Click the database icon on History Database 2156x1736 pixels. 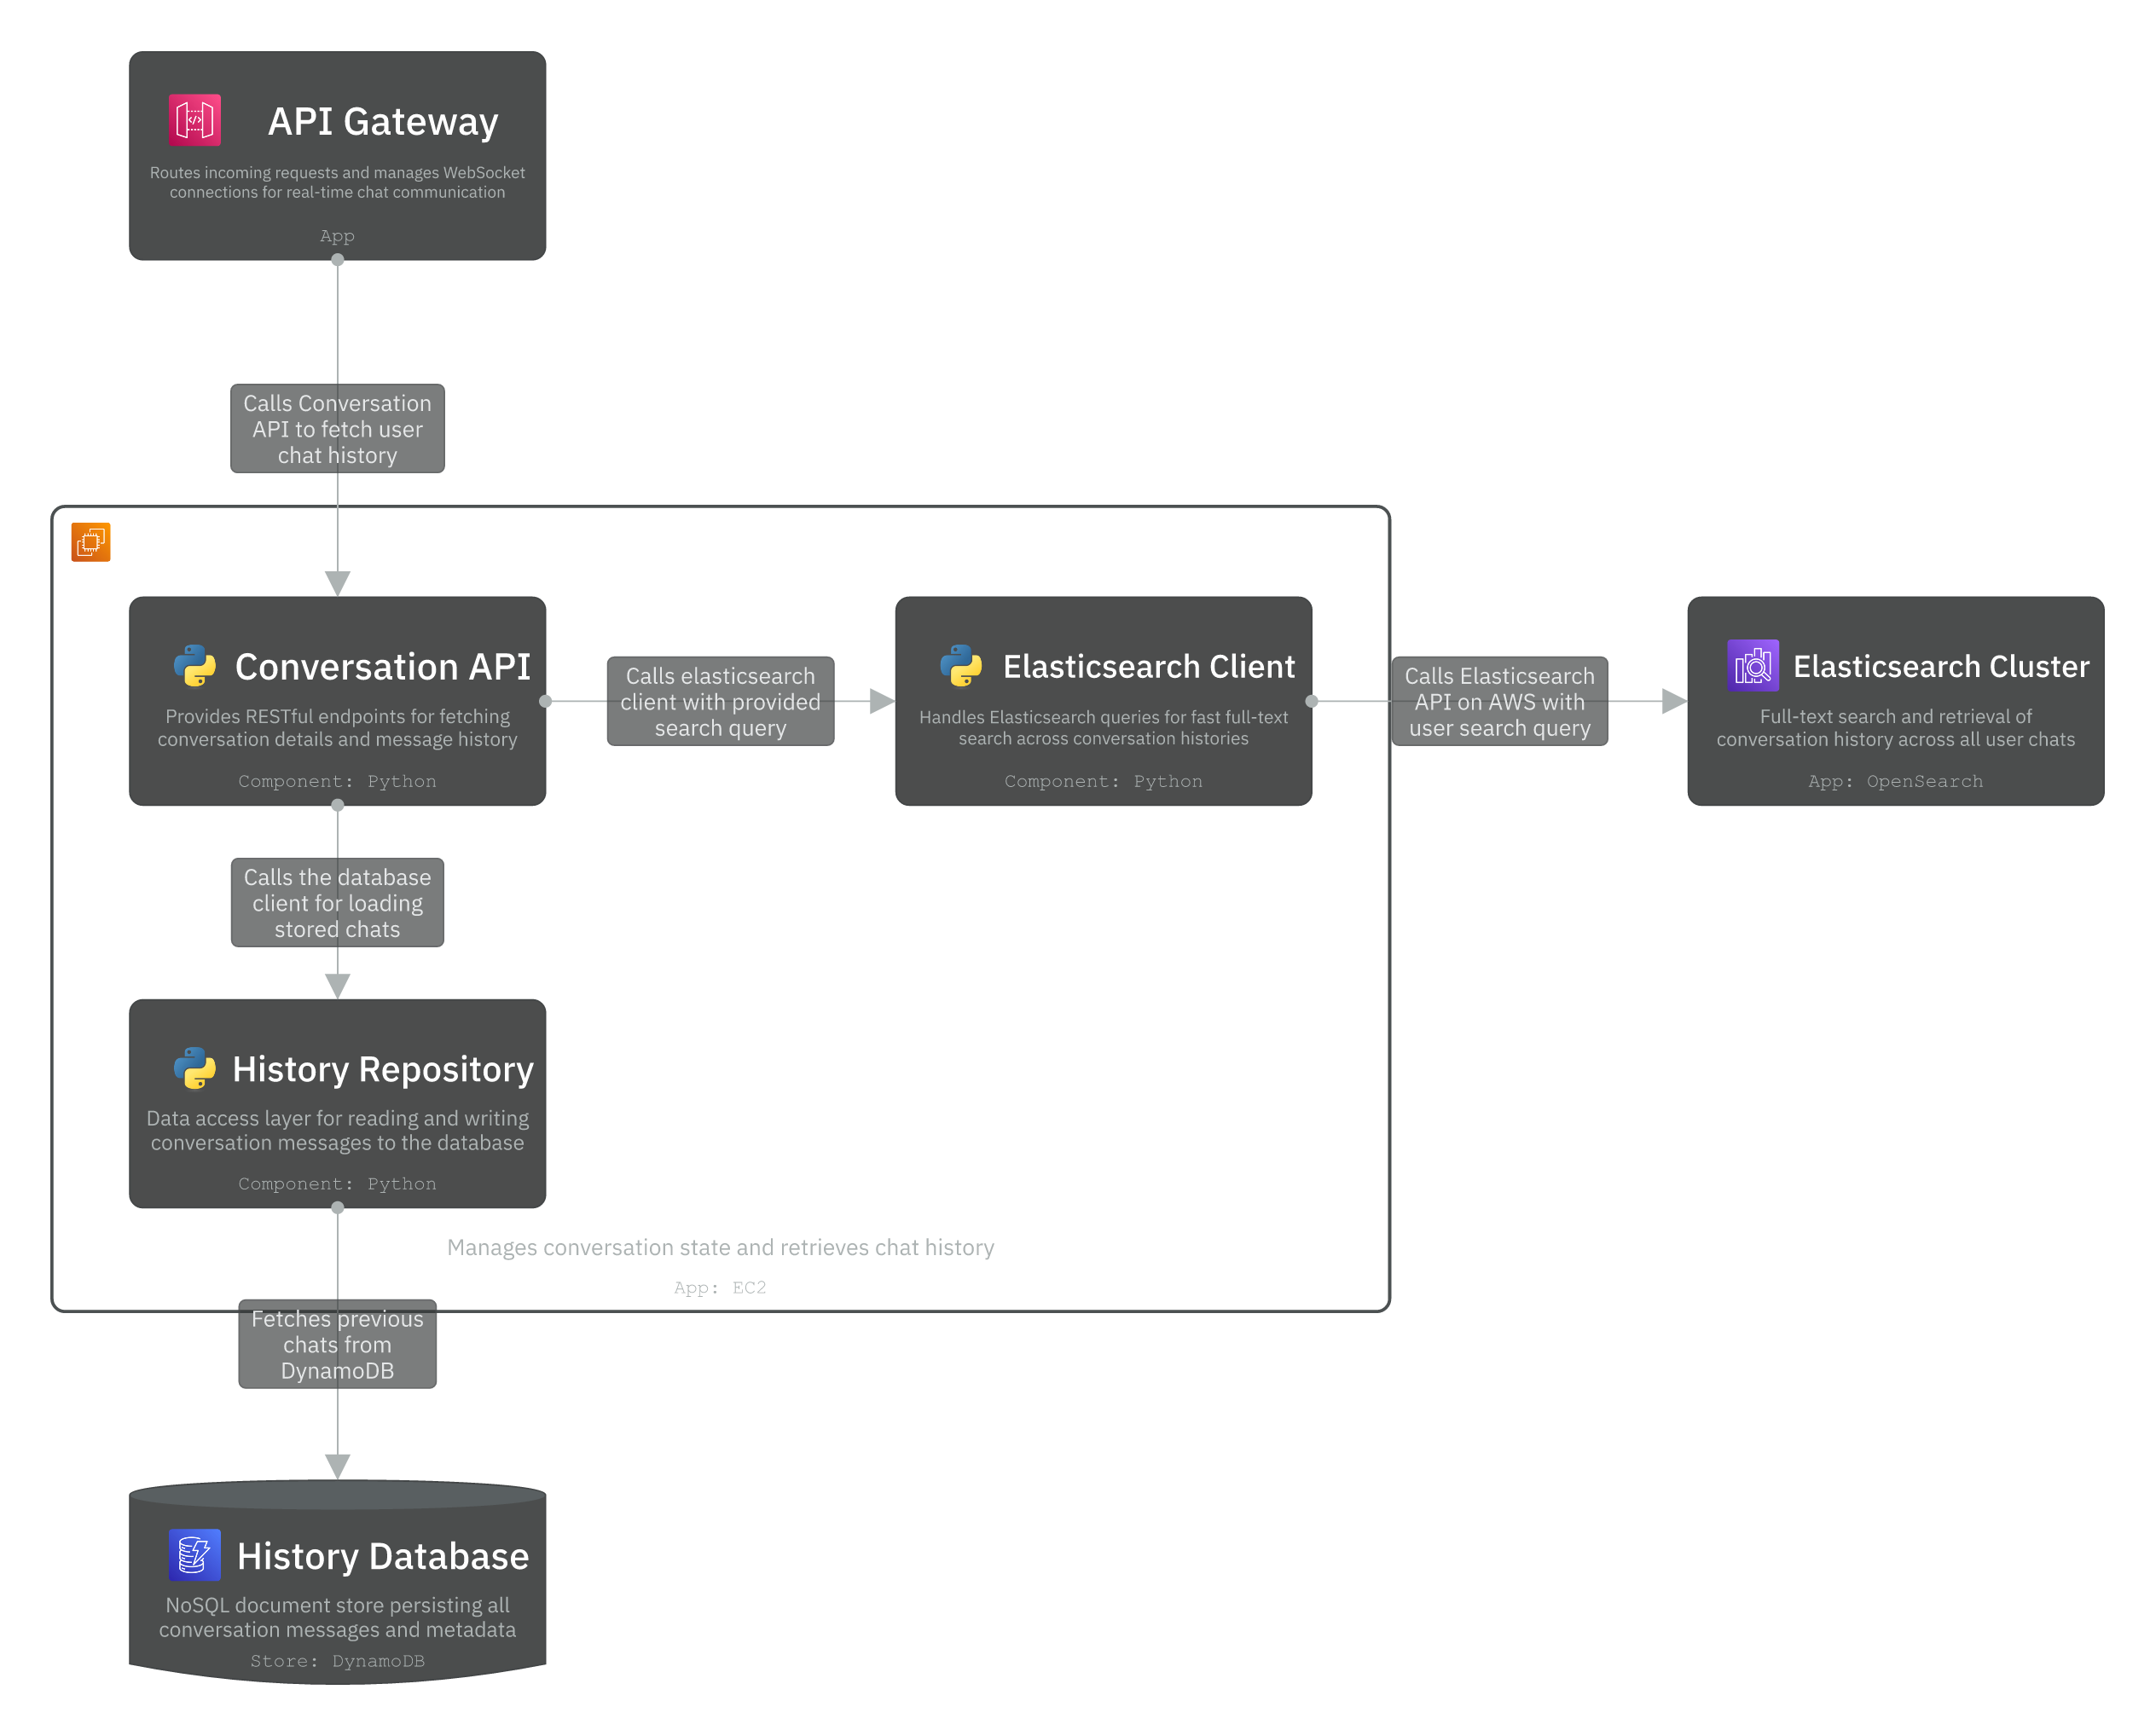[194, 1555]
